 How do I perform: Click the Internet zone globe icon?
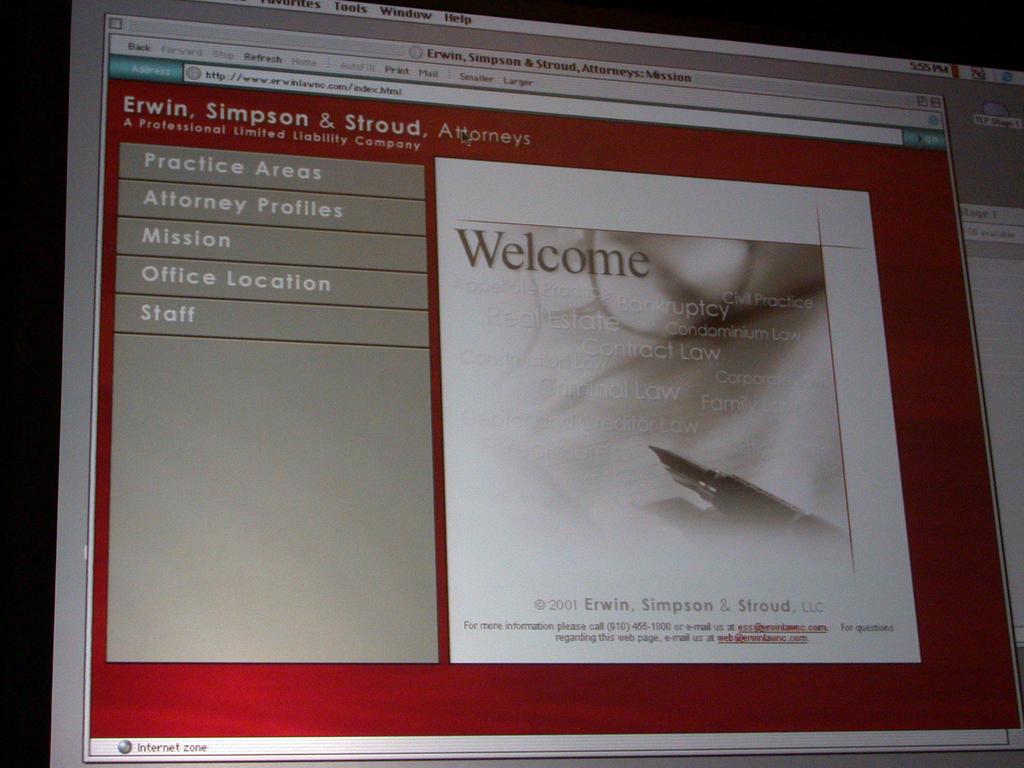click(x=124, y=746)
